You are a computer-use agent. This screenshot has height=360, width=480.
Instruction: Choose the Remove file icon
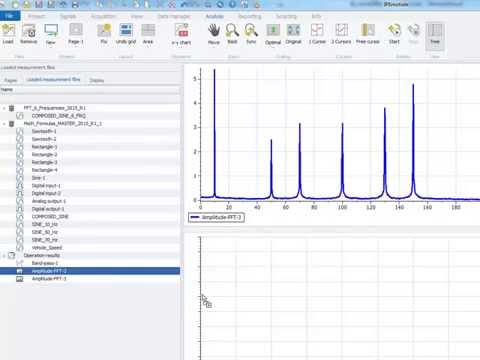pos(29,34)
